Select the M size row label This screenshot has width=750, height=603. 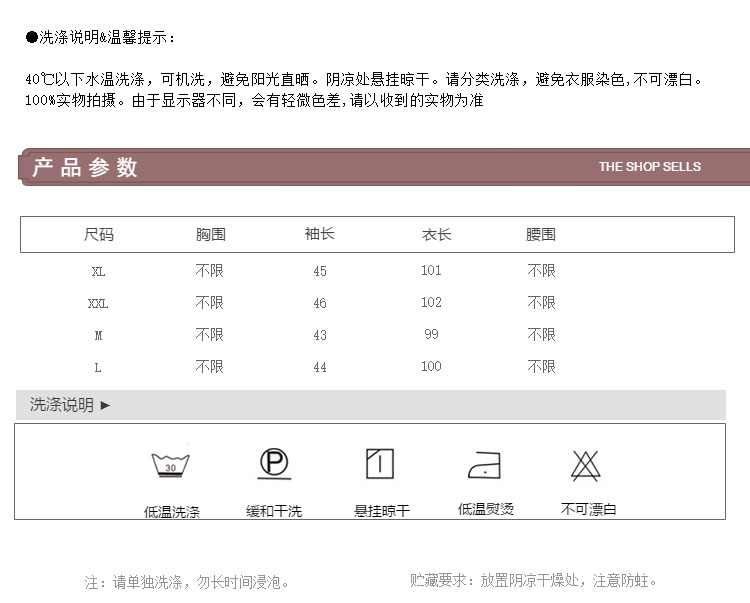coord(98,336)
